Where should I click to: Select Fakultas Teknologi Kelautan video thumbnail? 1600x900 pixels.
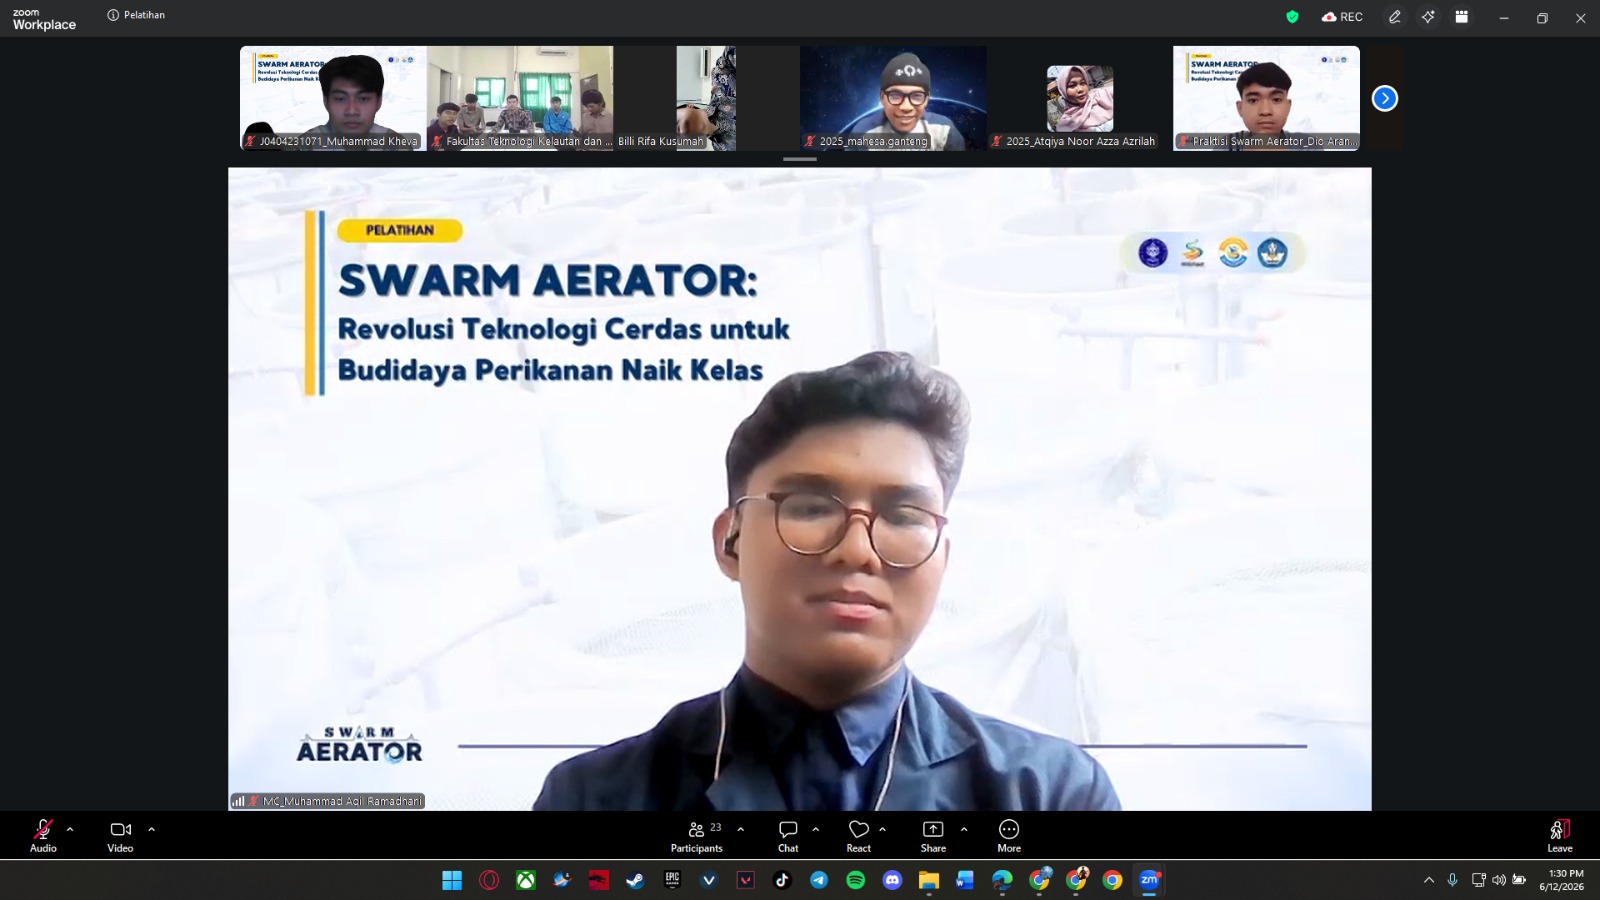[520, 98]
